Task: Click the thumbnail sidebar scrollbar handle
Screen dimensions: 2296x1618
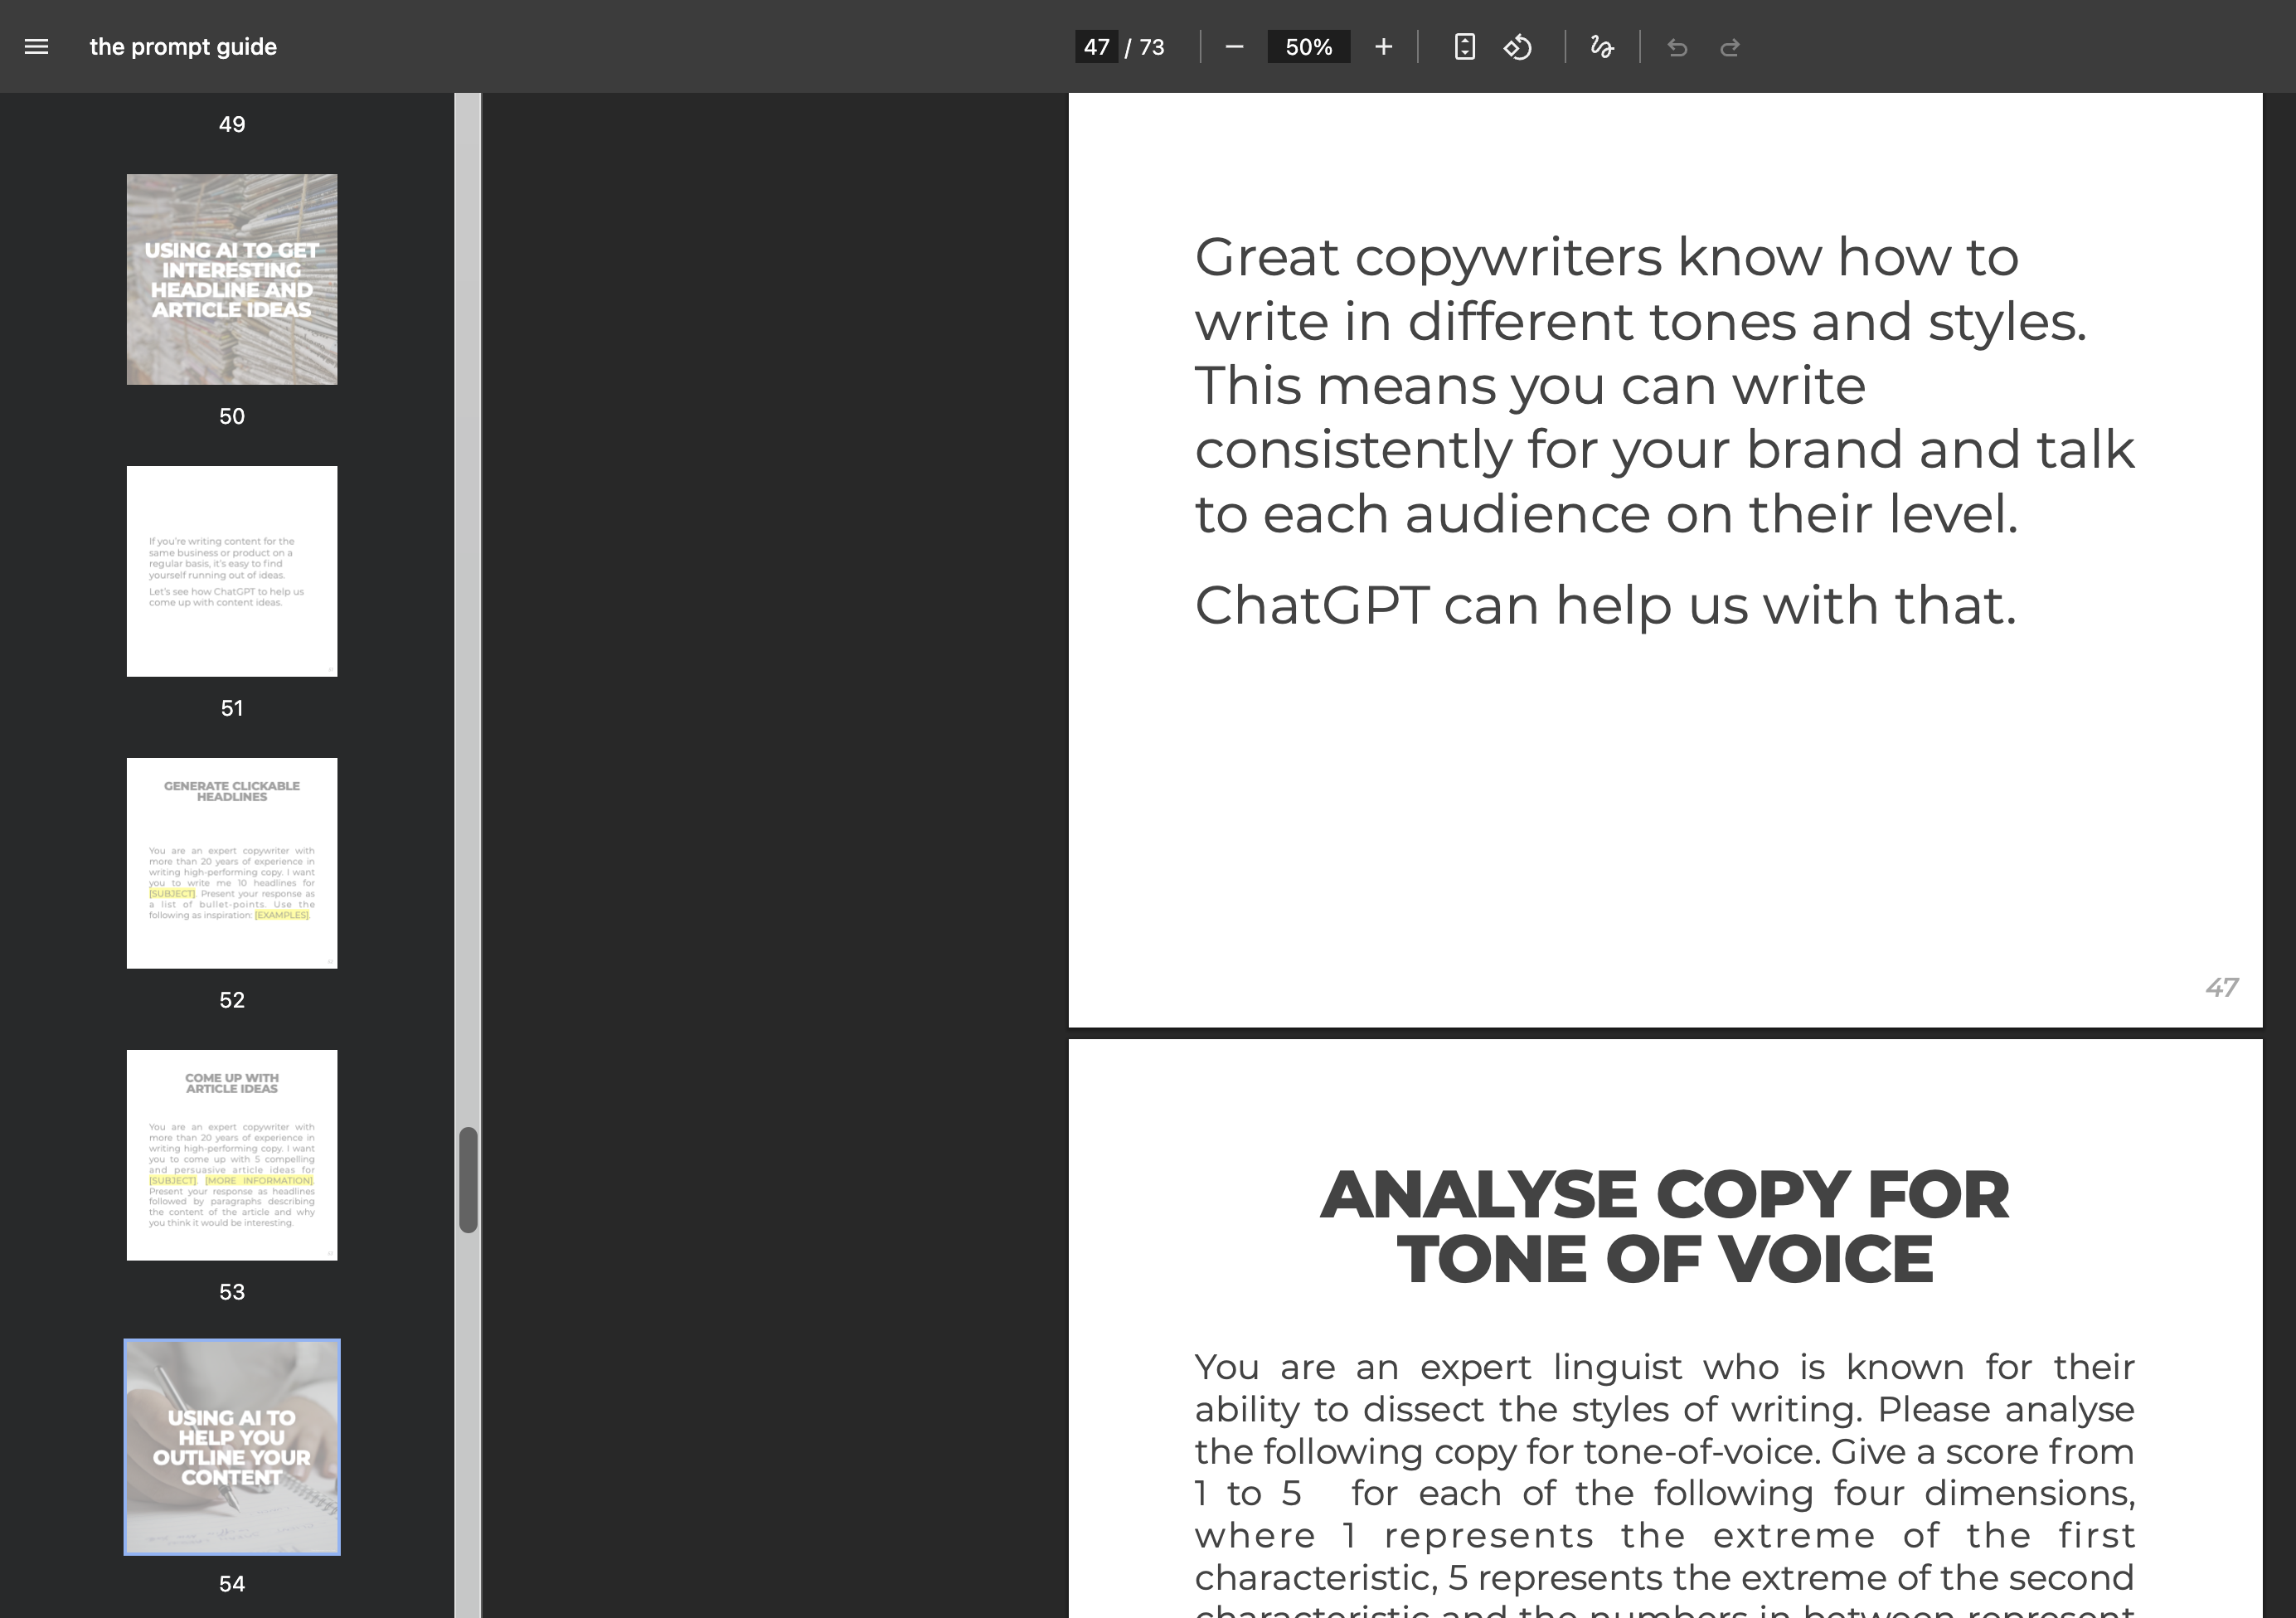Action: (x=468, y=1180)
